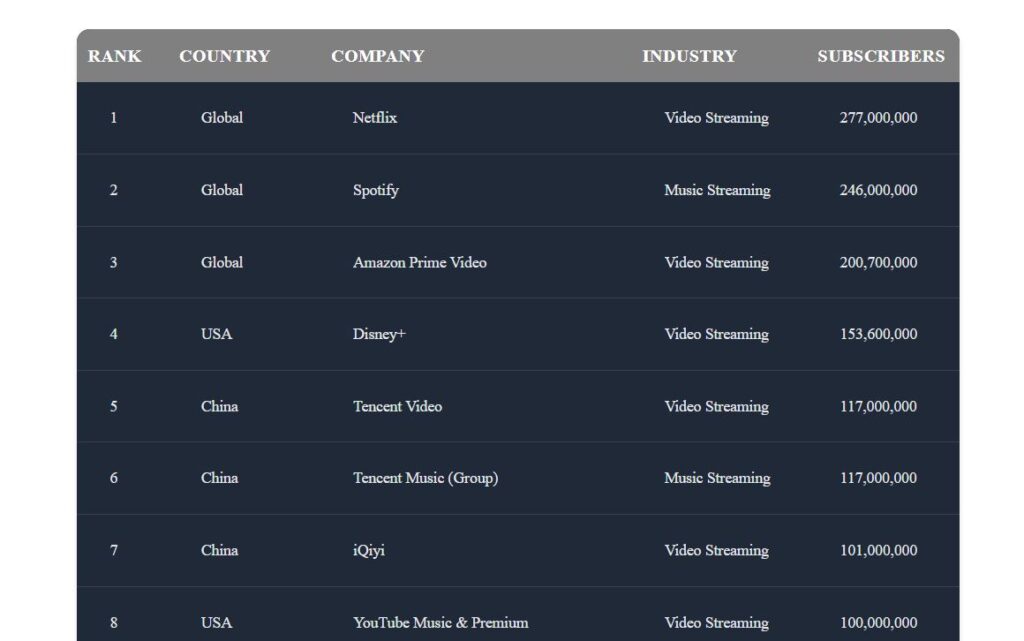Select the Tencent Music (Group) entry
Screen dimensions: 1024x641
tap(425, 478)
